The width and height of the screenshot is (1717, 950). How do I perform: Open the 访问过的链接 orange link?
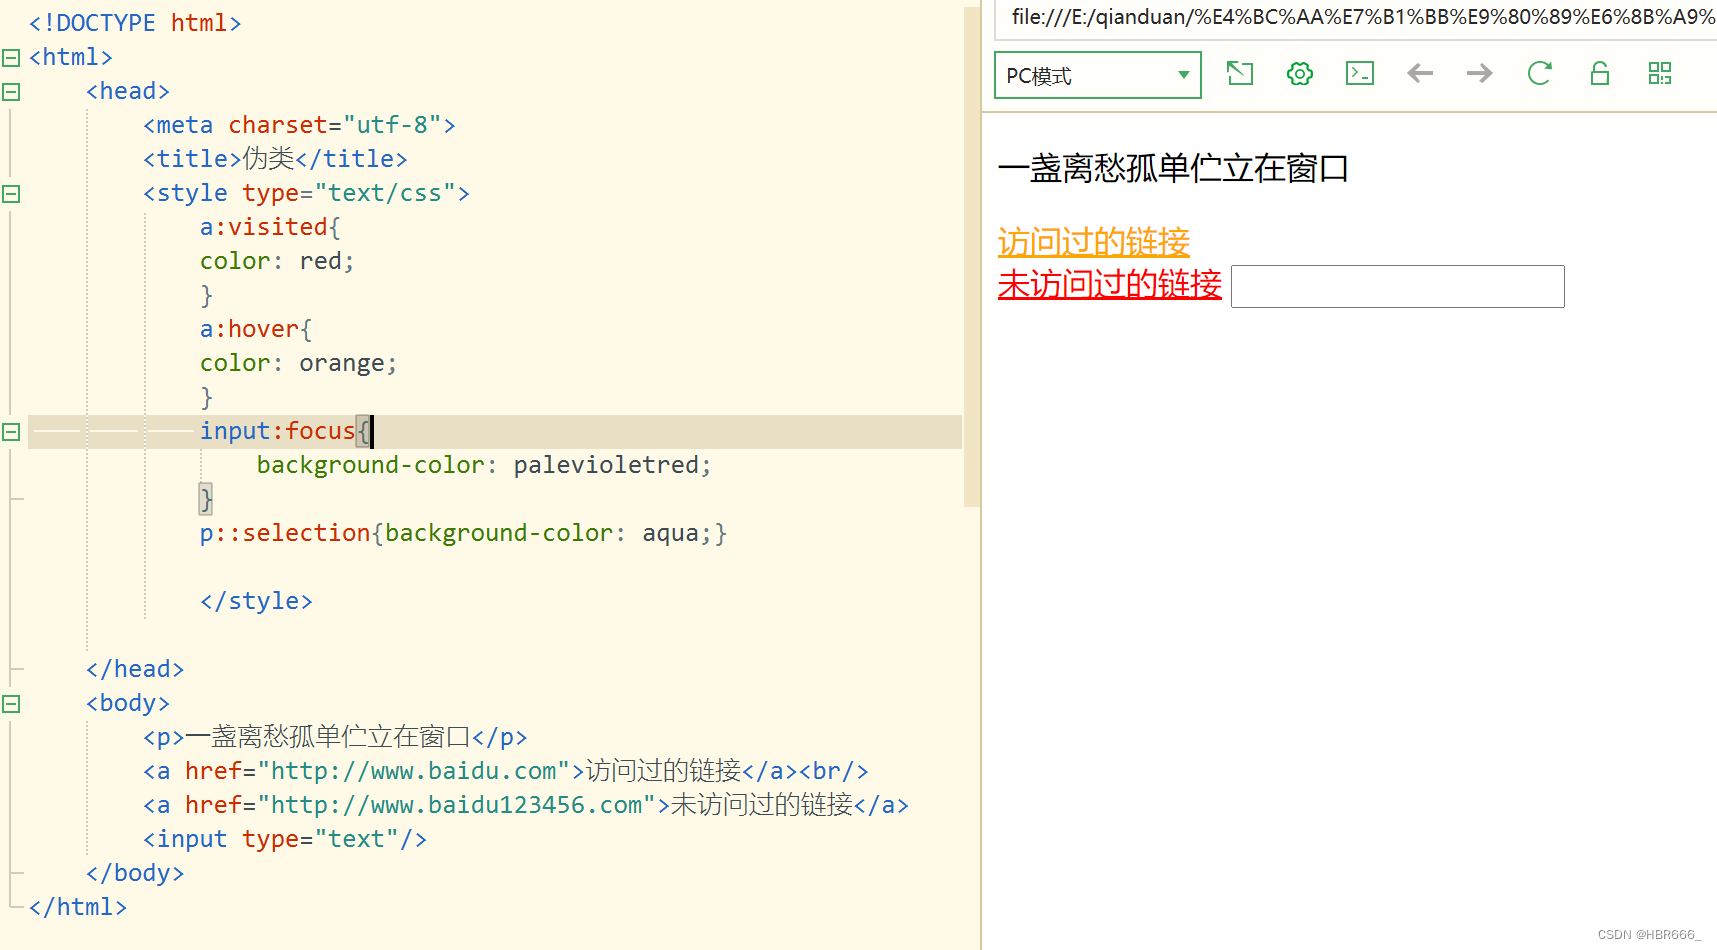coord(1094,242)
